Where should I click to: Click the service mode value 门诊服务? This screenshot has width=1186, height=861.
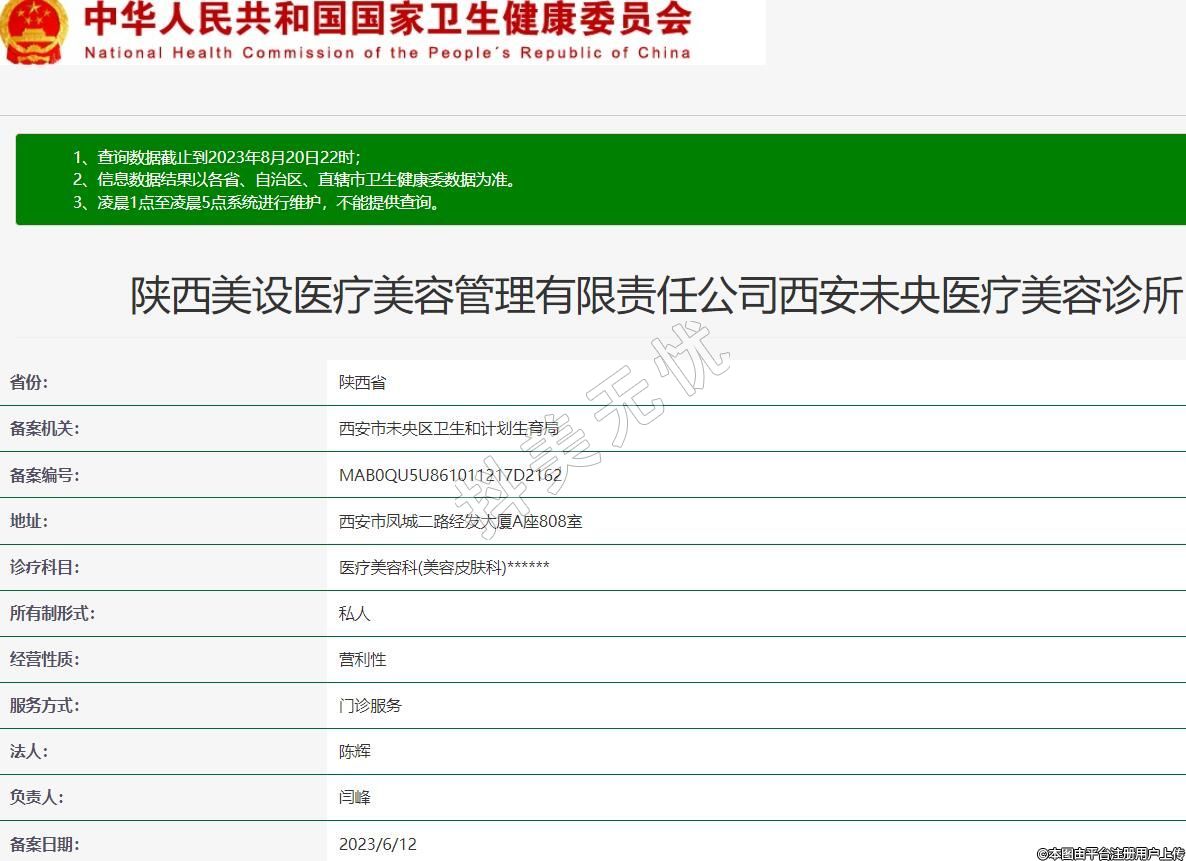pos(370,706)
